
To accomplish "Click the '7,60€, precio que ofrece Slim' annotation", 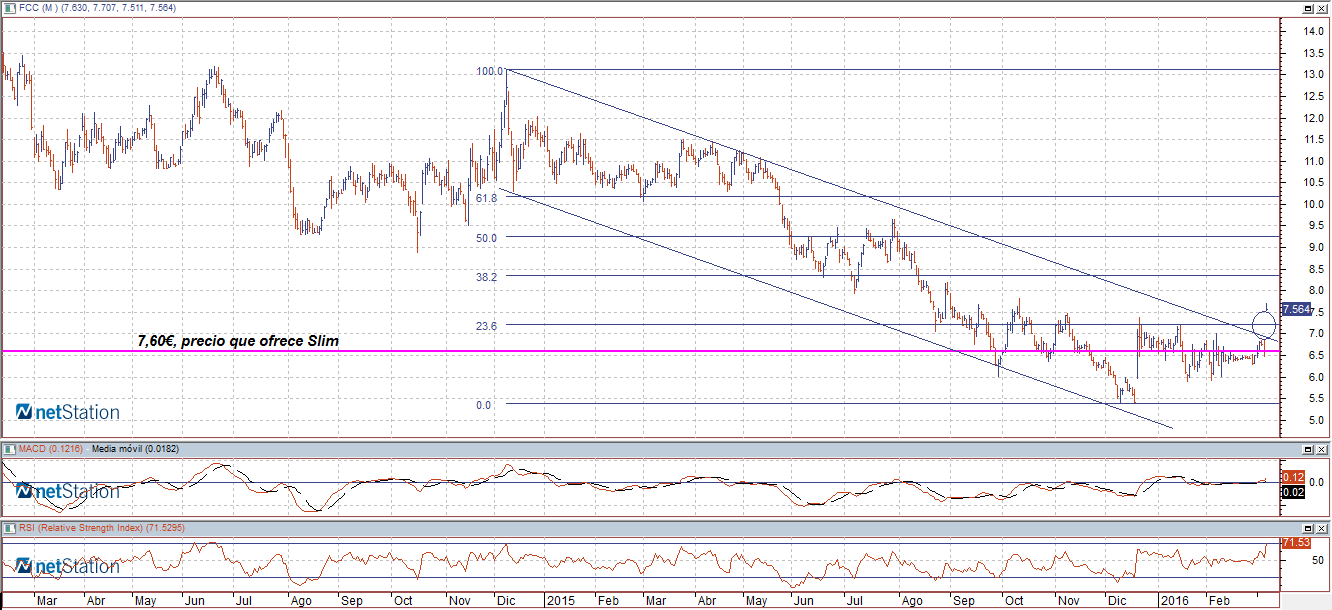I will (238, 341).
